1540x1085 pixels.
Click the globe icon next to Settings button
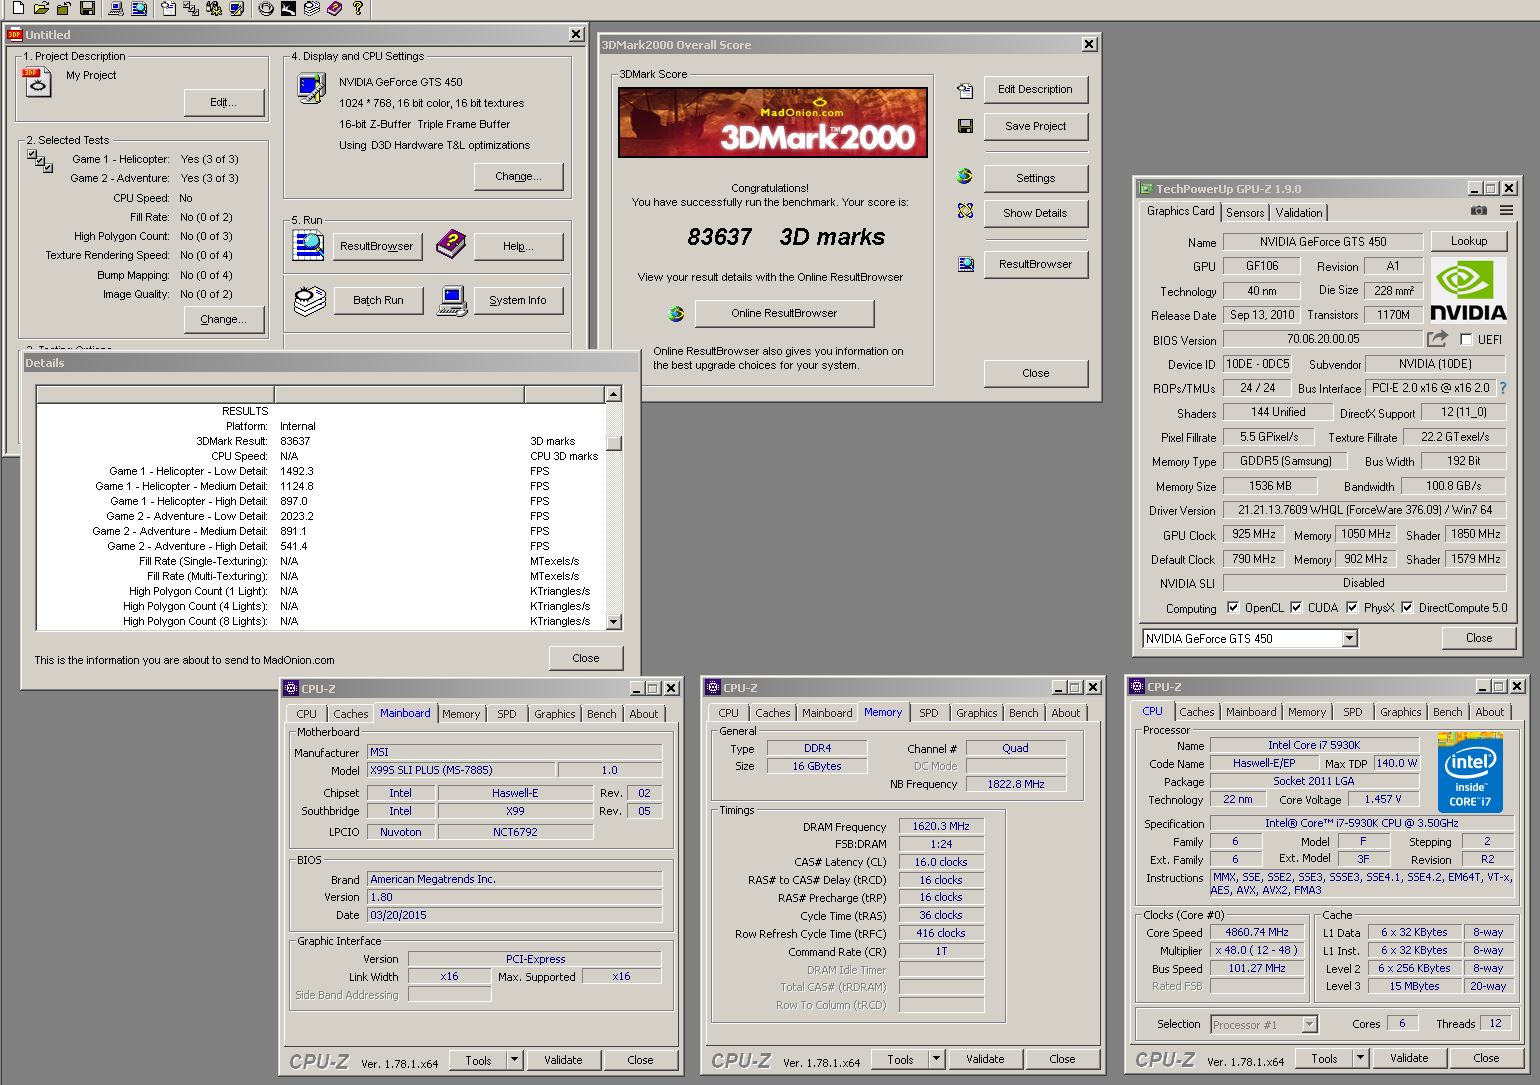964,176
